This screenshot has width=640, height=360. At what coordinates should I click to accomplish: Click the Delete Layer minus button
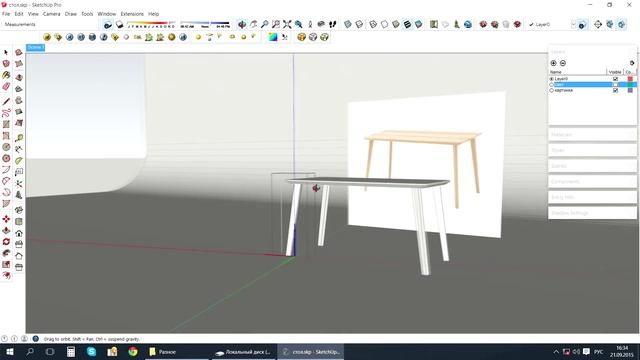pyautogui.click(x=563, y=63)
